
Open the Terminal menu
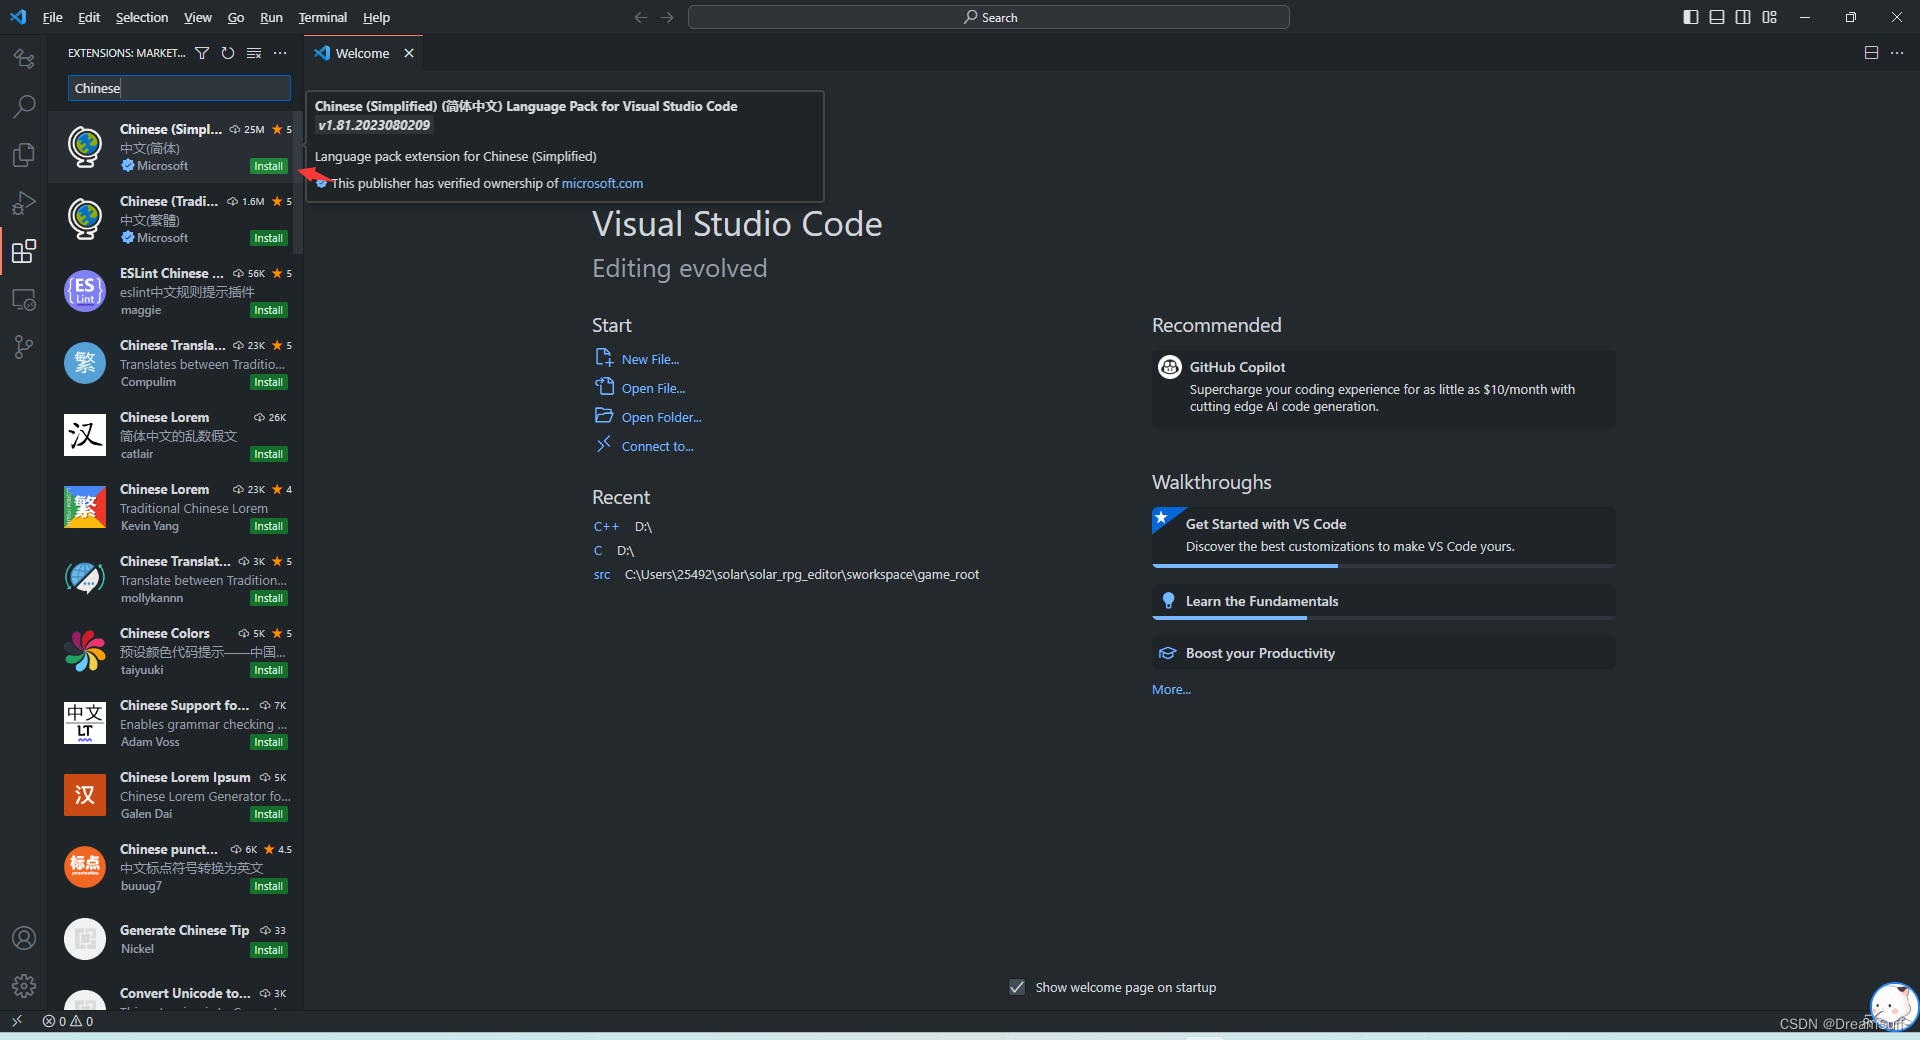[322, 17]
